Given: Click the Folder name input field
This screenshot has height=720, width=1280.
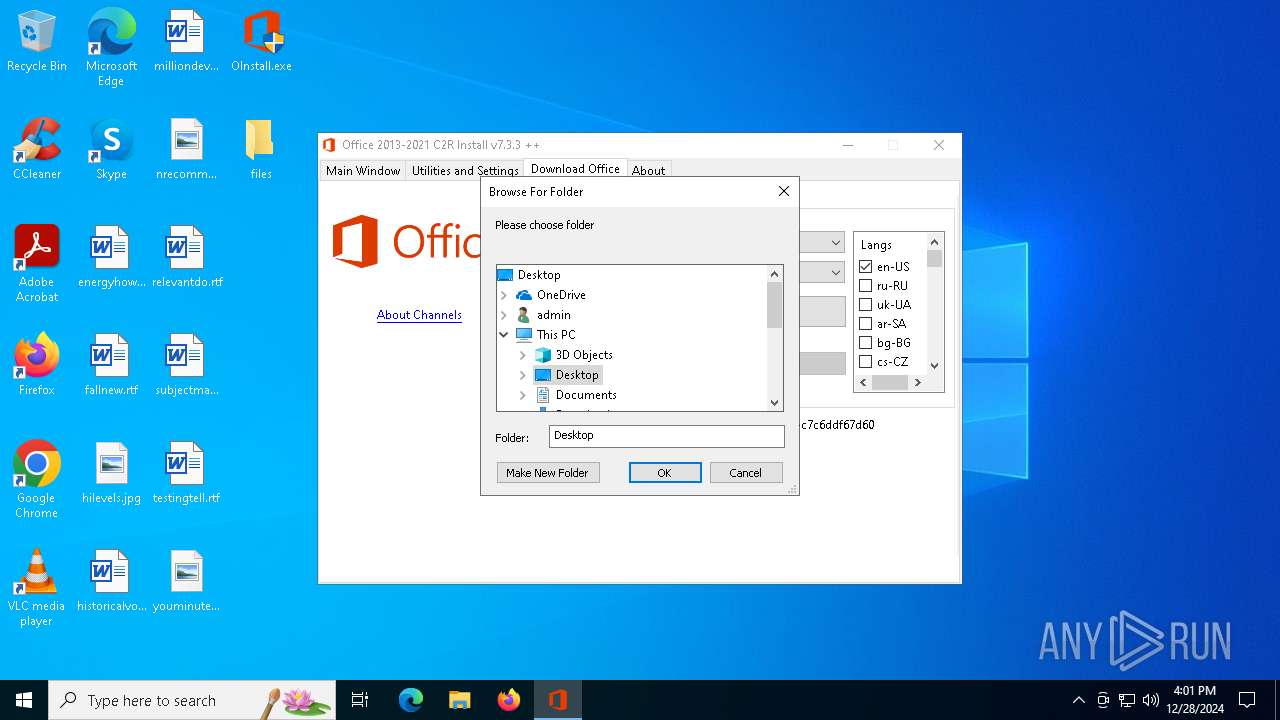Looking at the screenshot, I should coord(667,436).
